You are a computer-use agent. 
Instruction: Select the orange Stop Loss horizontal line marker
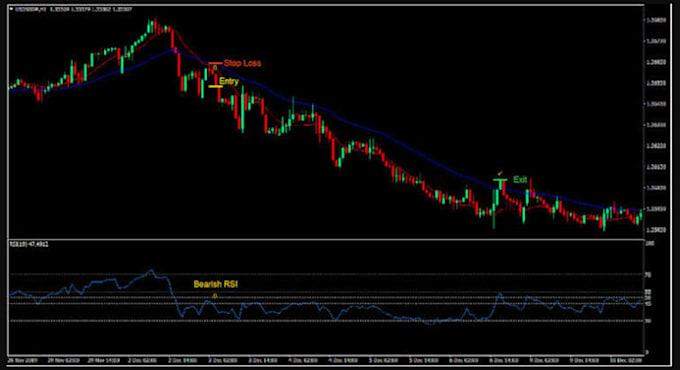(216, 63)
